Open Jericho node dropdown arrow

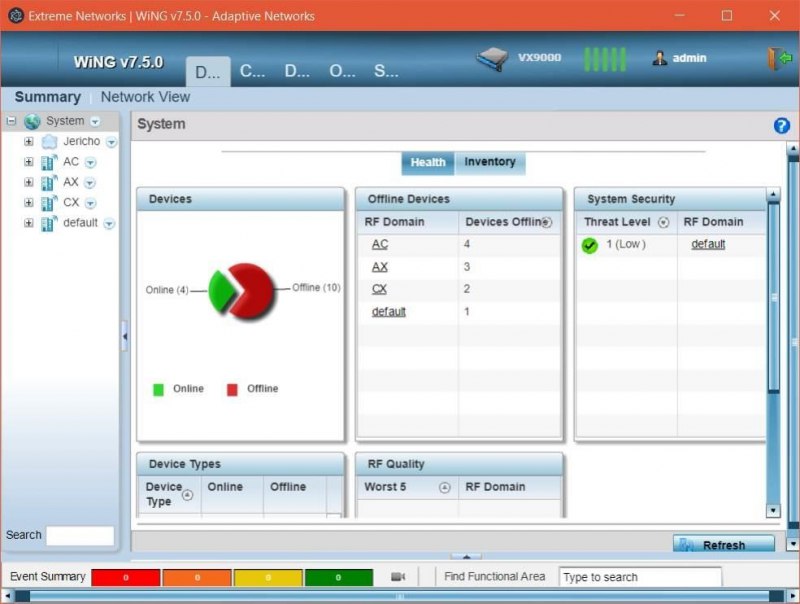pos(111,142)
